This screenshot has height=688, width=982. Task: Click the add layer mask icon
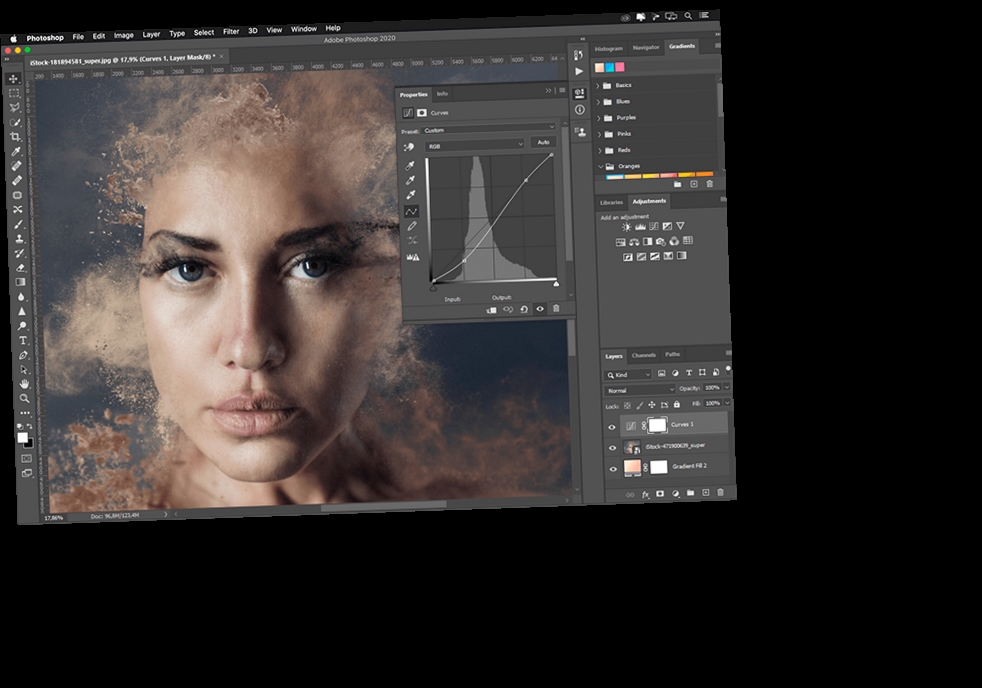pos(660,494)
